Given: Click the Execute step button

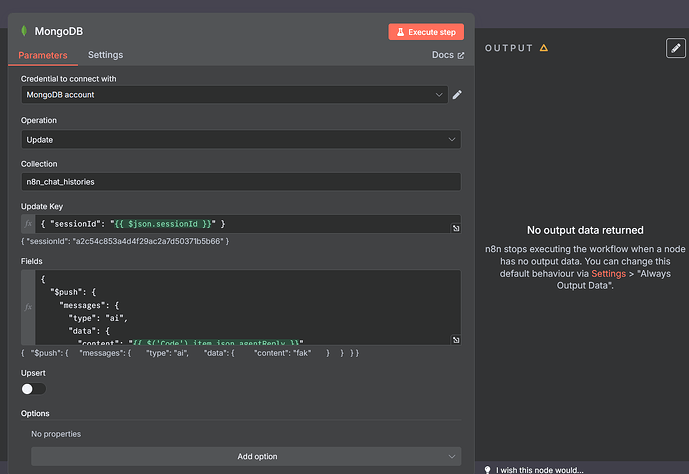Looking at the screenshot, I should 426,32.
